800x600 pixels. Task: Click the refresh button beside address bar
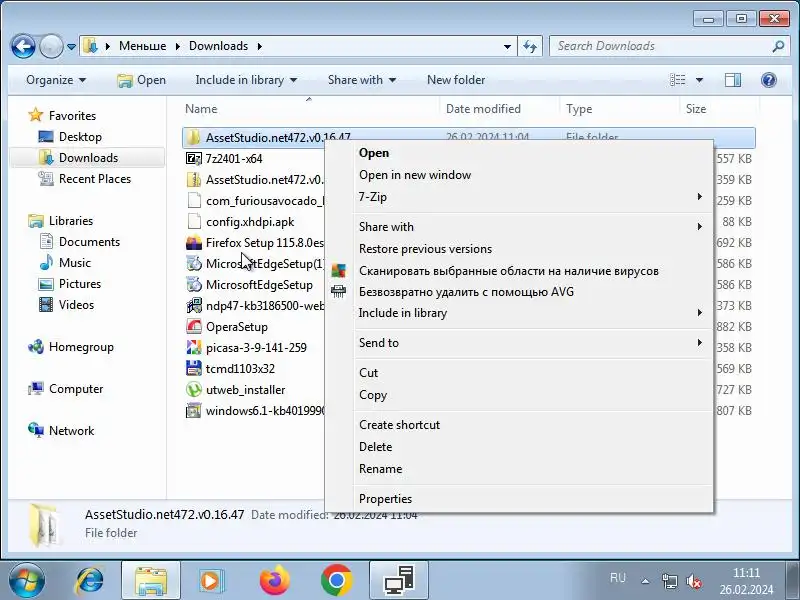pos(530,46)
